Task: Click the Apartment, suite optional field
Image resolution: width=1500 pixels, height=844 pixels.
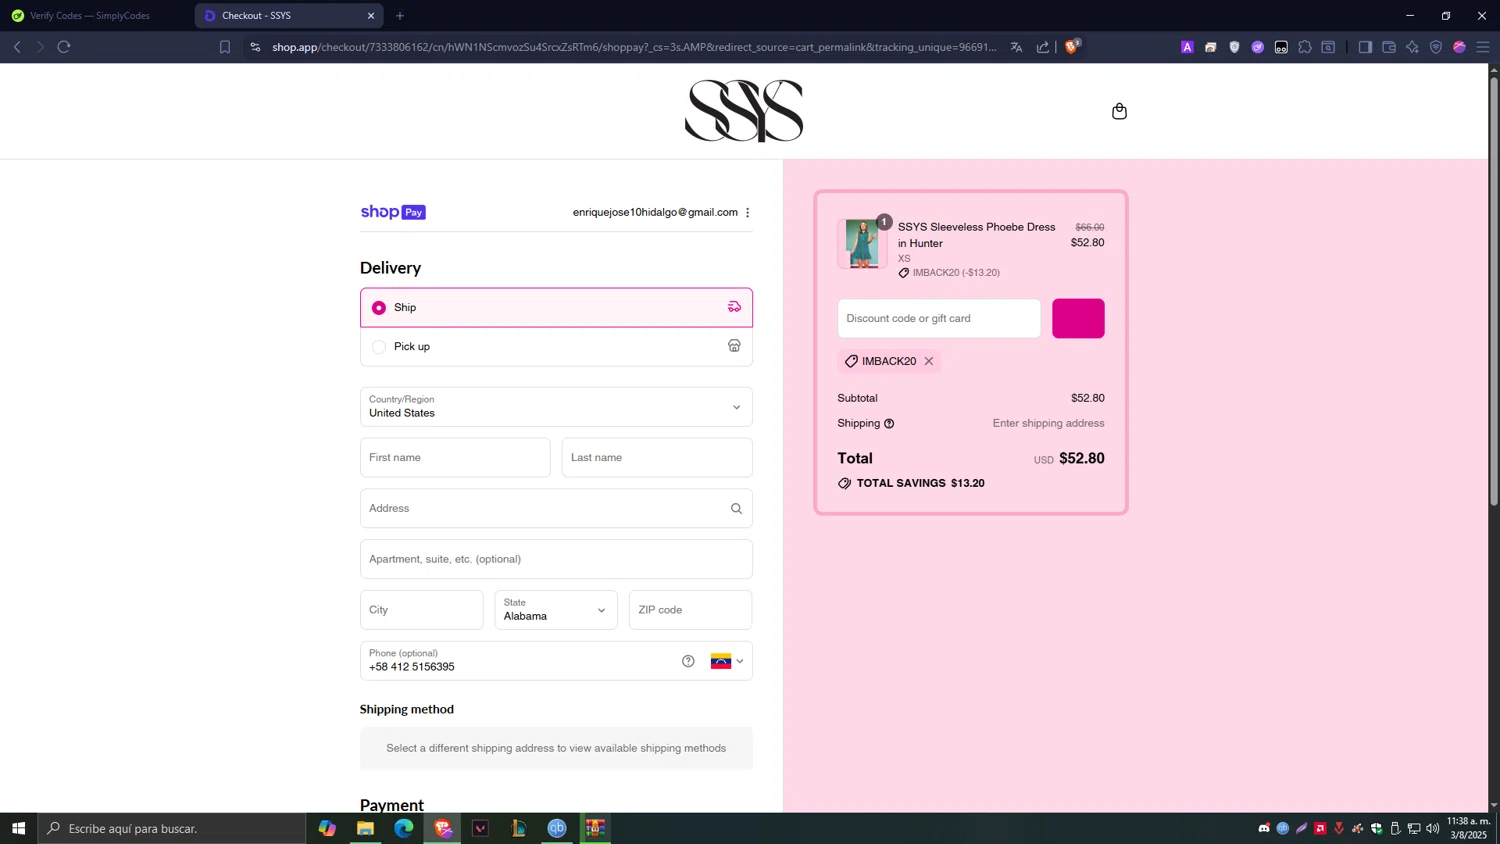Action: (556, 559)
